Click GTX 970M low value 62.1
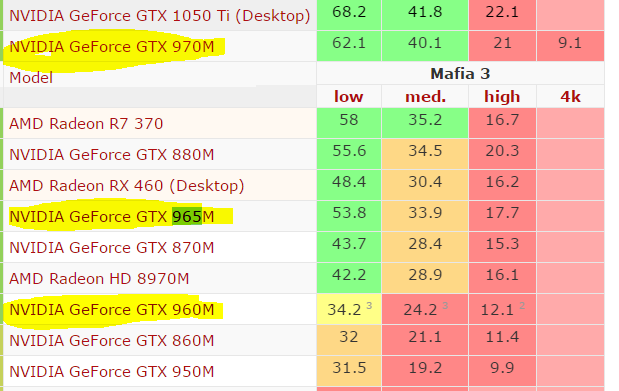The height and width of the screenshot is (391, 619). pos(349,43)
